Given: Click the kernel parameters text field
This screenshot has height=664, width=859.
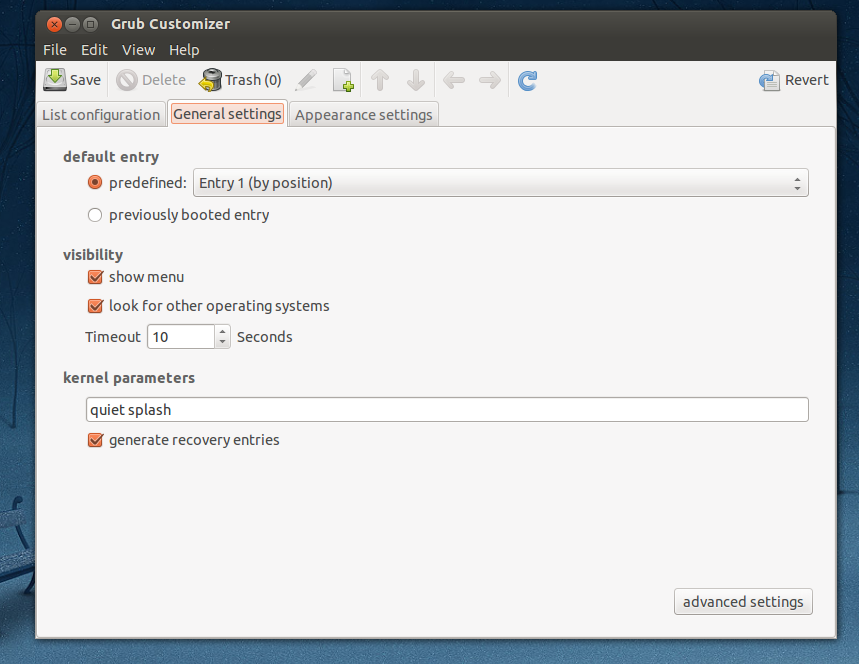Looking at the screenshot, I should point(447,410).
